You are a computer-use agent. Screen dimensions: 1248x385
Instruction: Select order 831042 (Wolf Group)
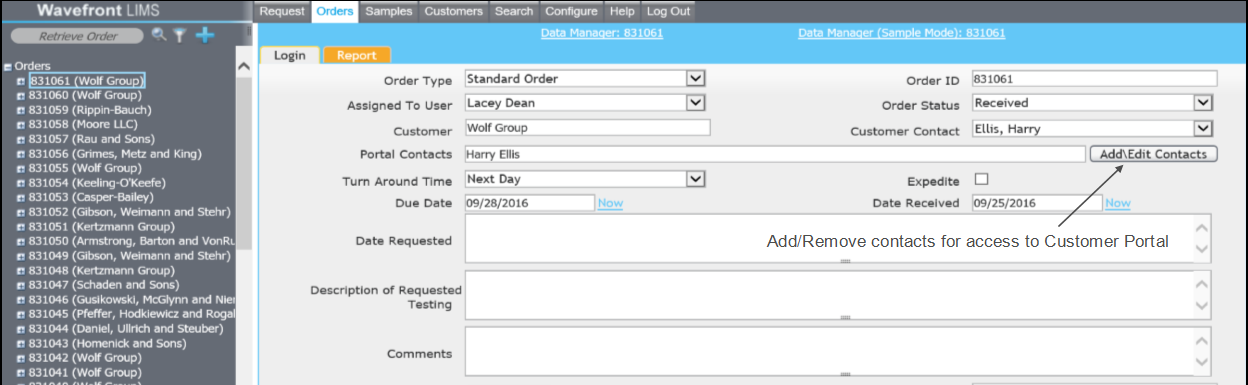(x=84, y=358)
